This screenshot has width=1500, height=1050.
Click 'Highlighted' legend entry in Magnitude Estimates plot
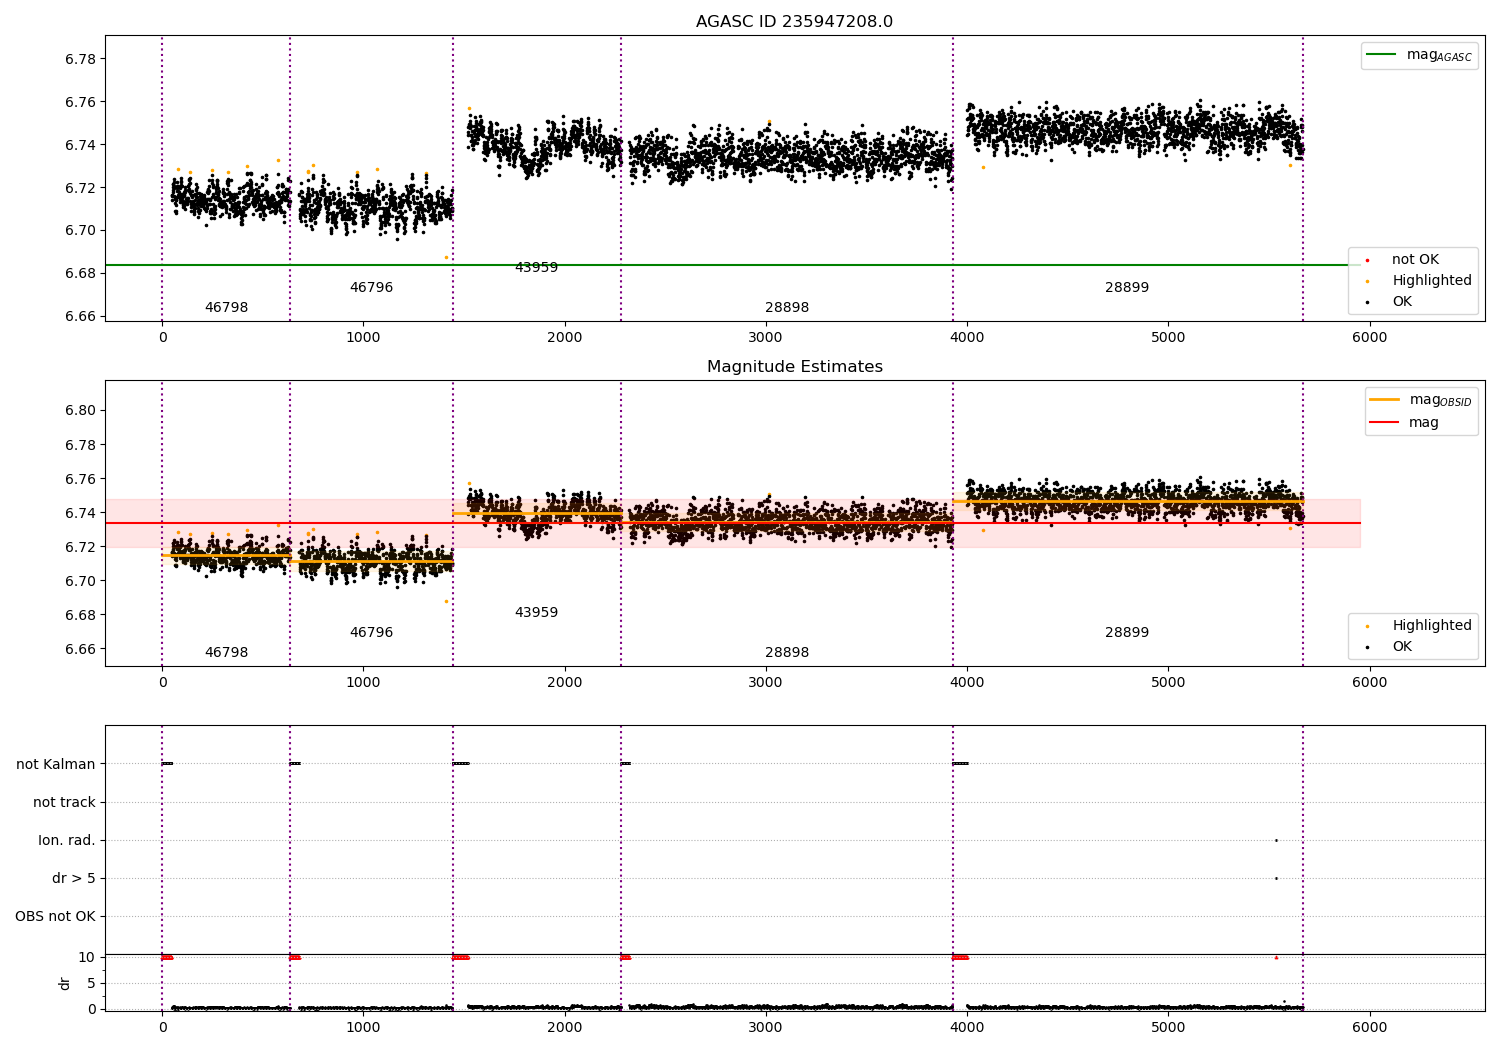[1417, 626]
